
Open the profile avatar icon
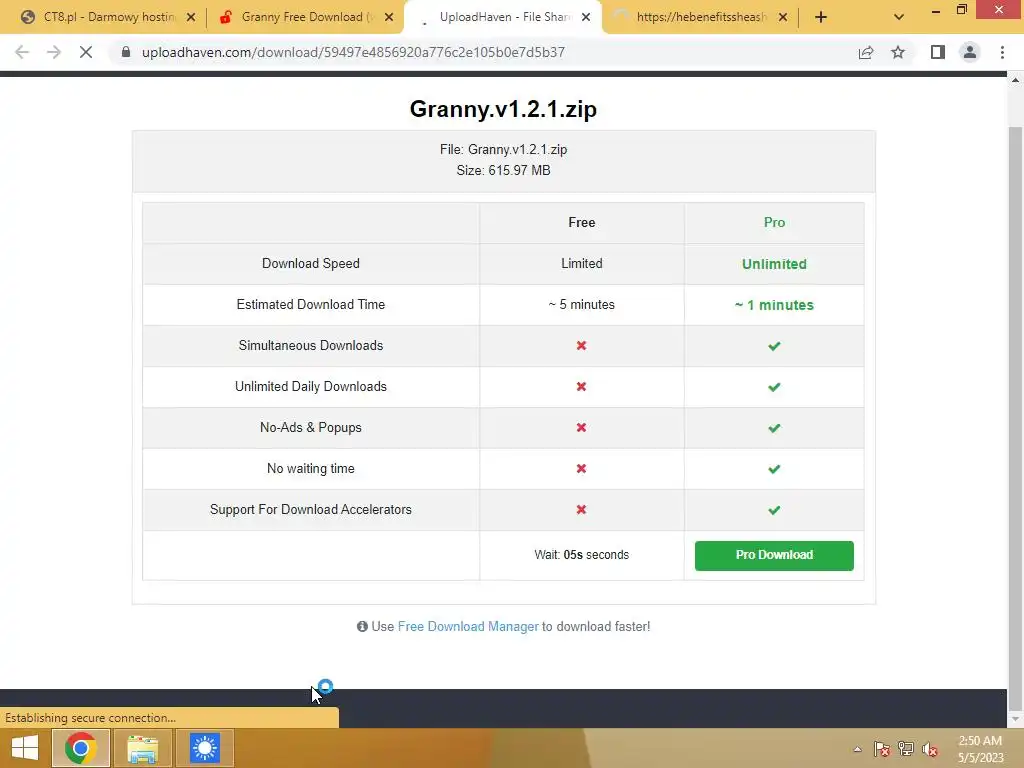(970, 52)
